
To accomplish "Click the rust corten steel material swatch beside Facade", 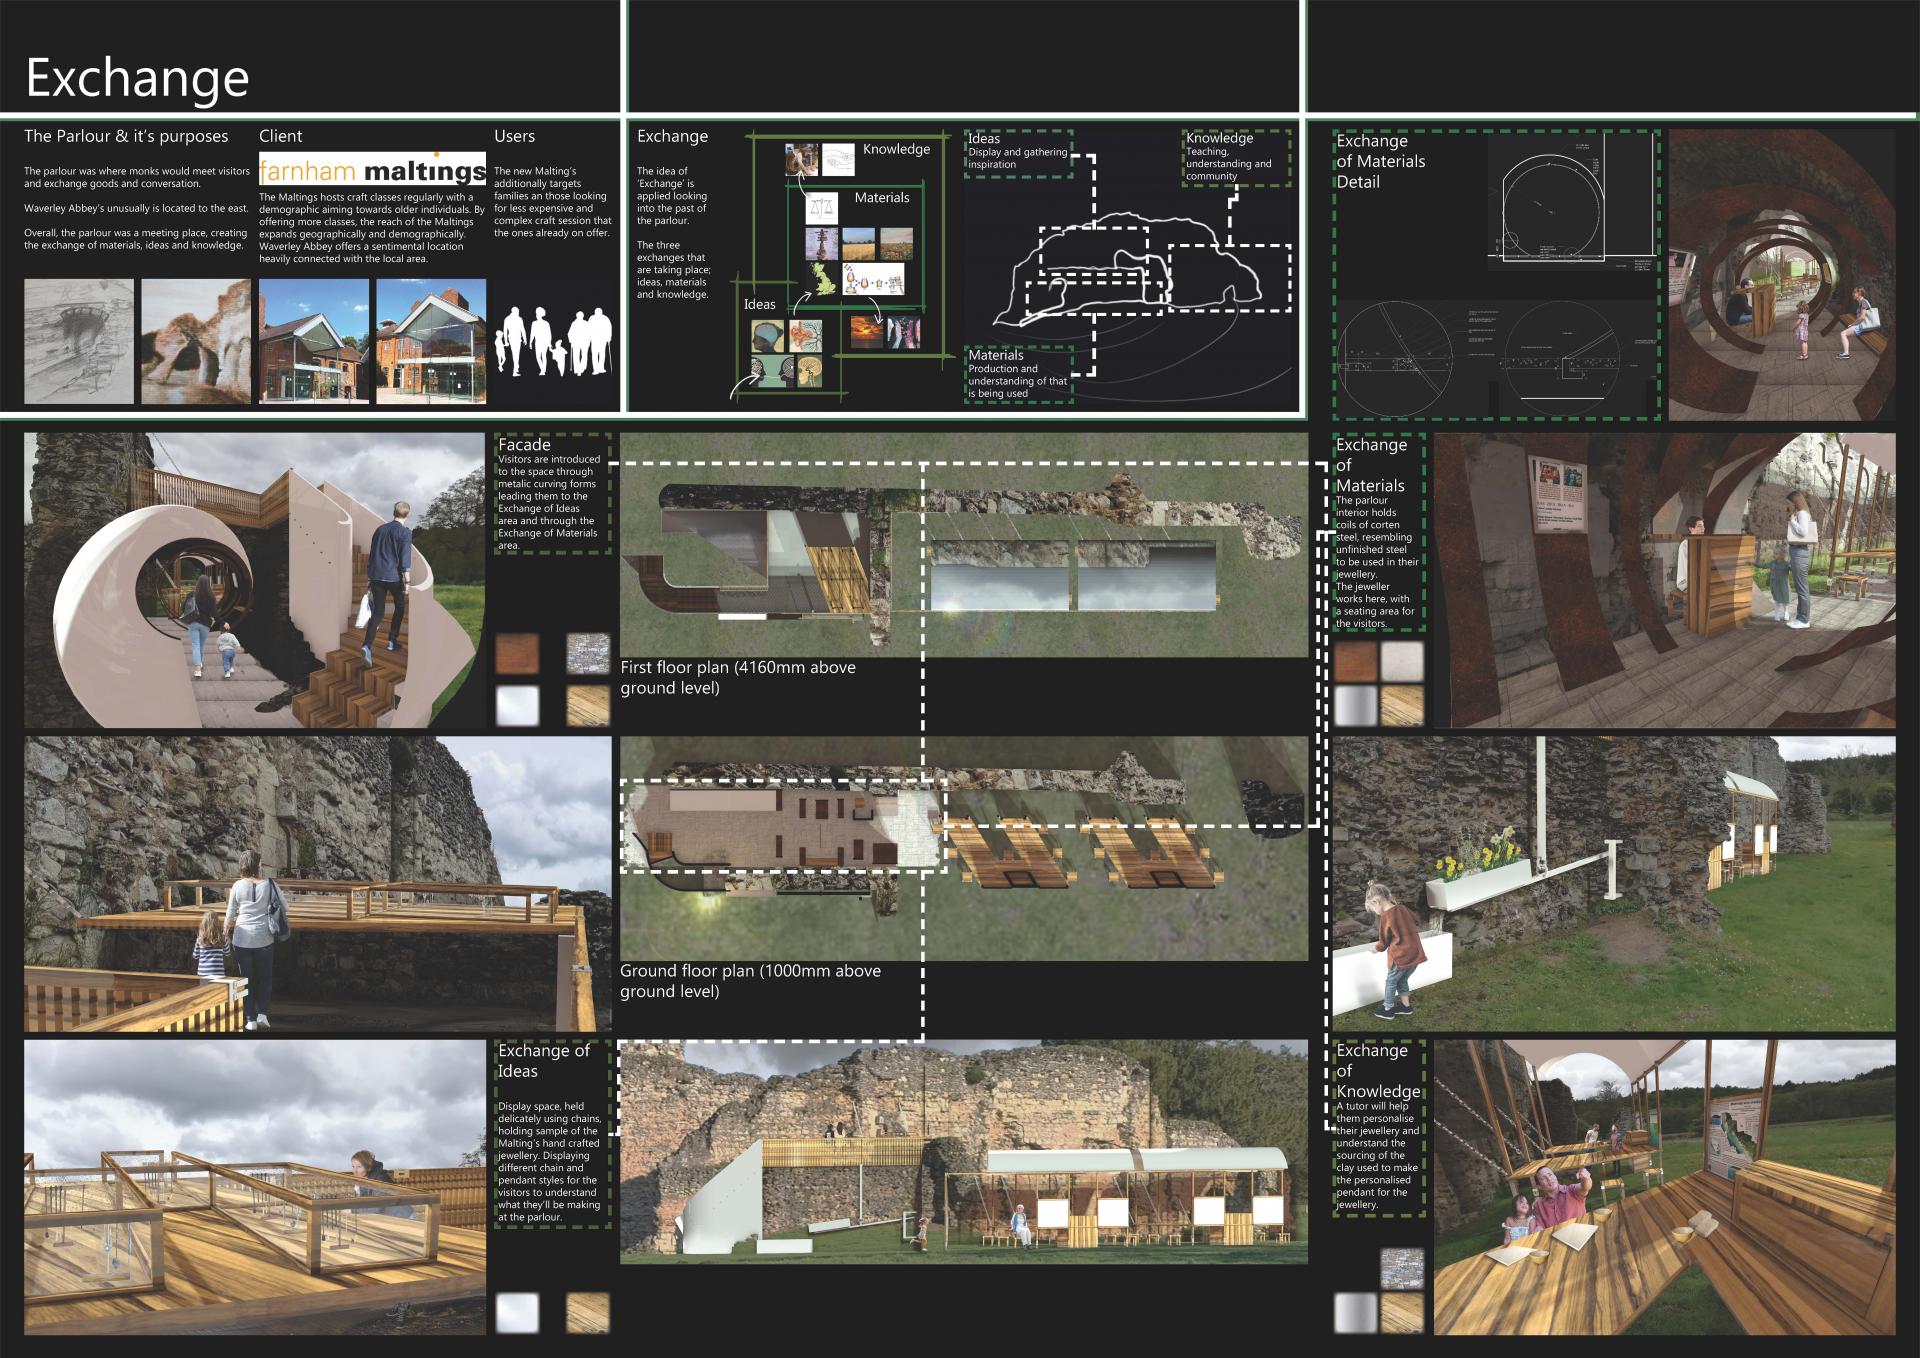I will (x=517, y=653).
